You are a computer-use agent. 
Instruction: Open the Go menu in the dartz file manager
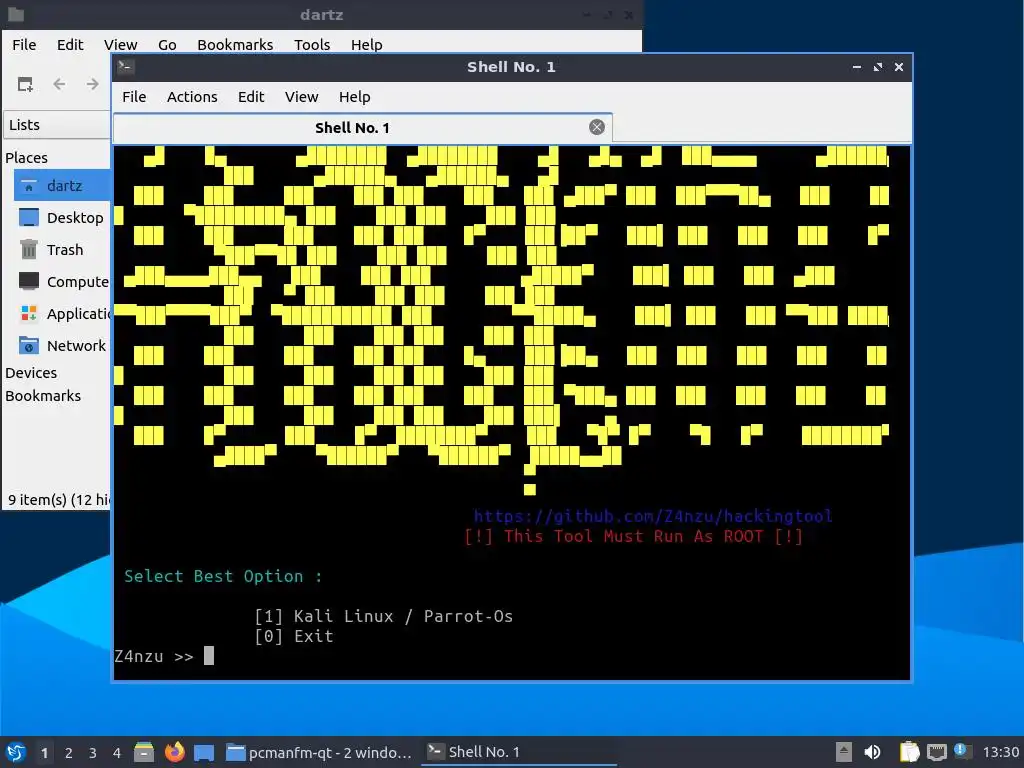coord(167,45)
